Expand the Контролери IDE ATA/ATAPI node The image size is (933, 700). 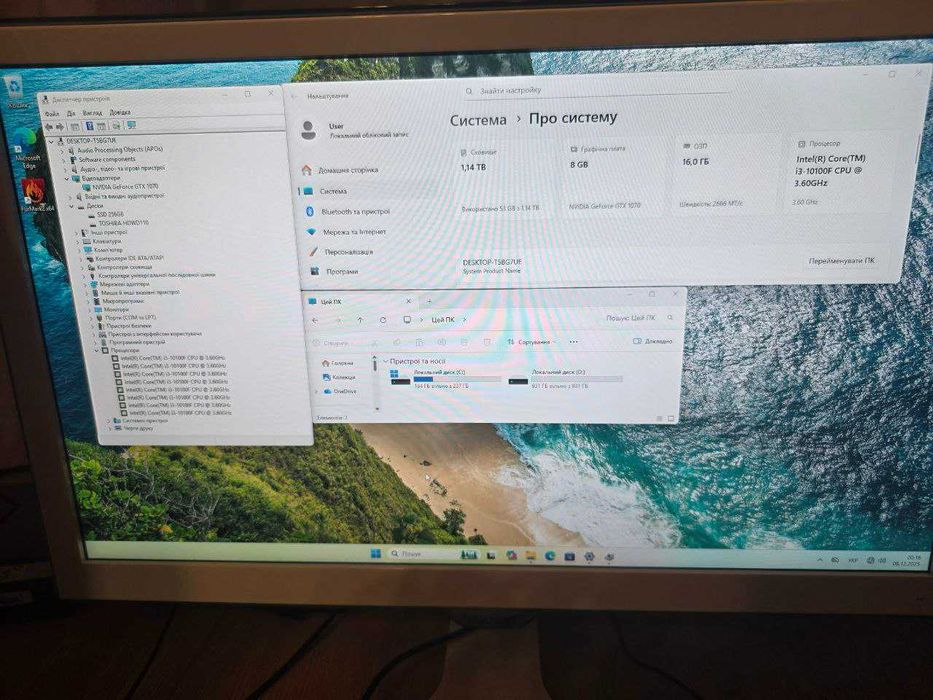click(82, 259)
